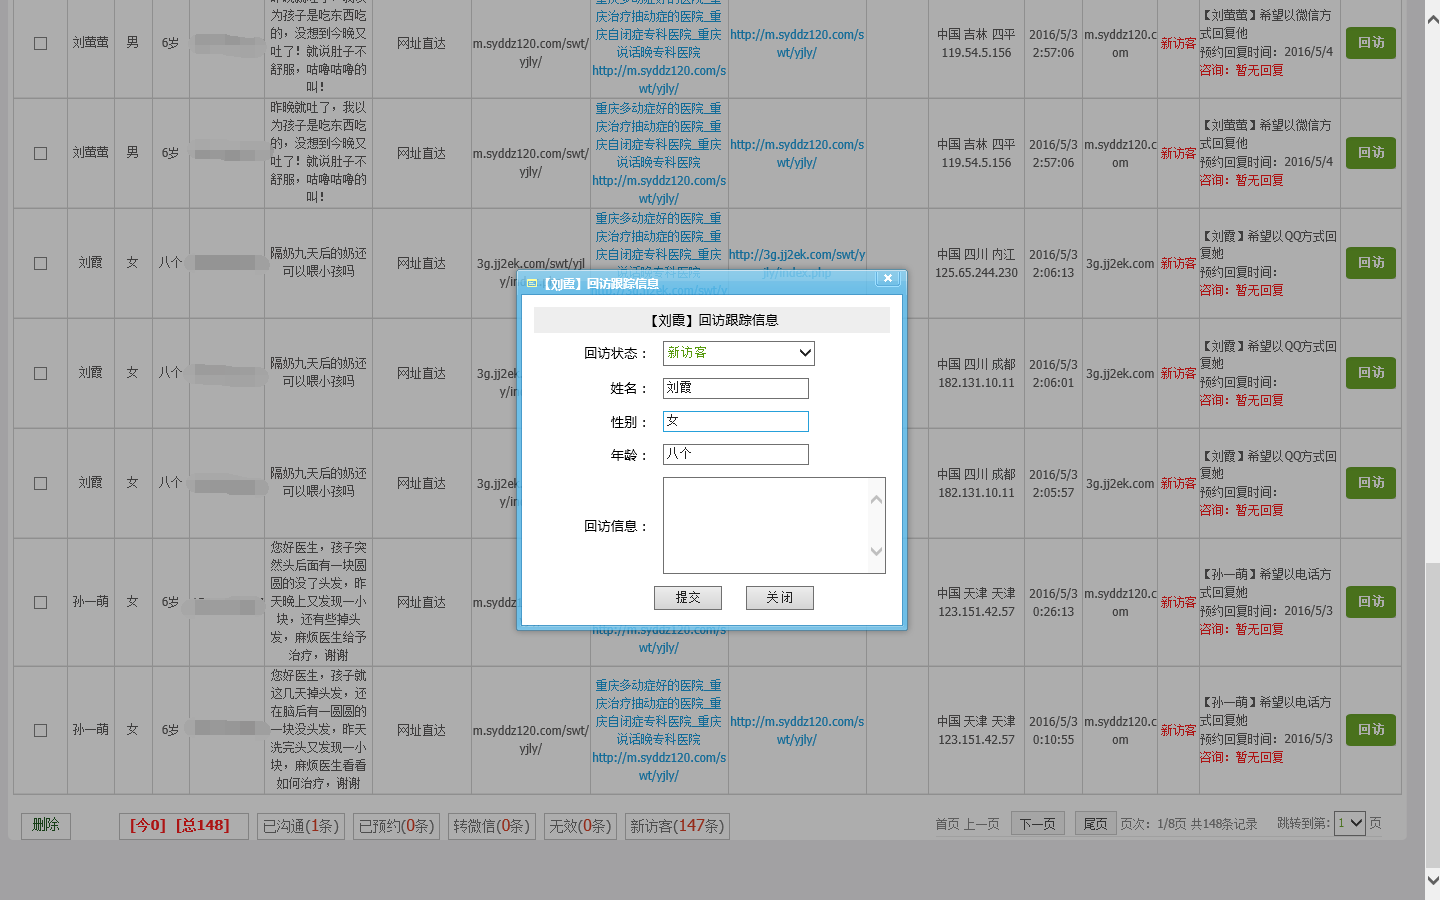
Task: Open the 跳转到第 page number dropdown
Action: tap(1350, 824)
